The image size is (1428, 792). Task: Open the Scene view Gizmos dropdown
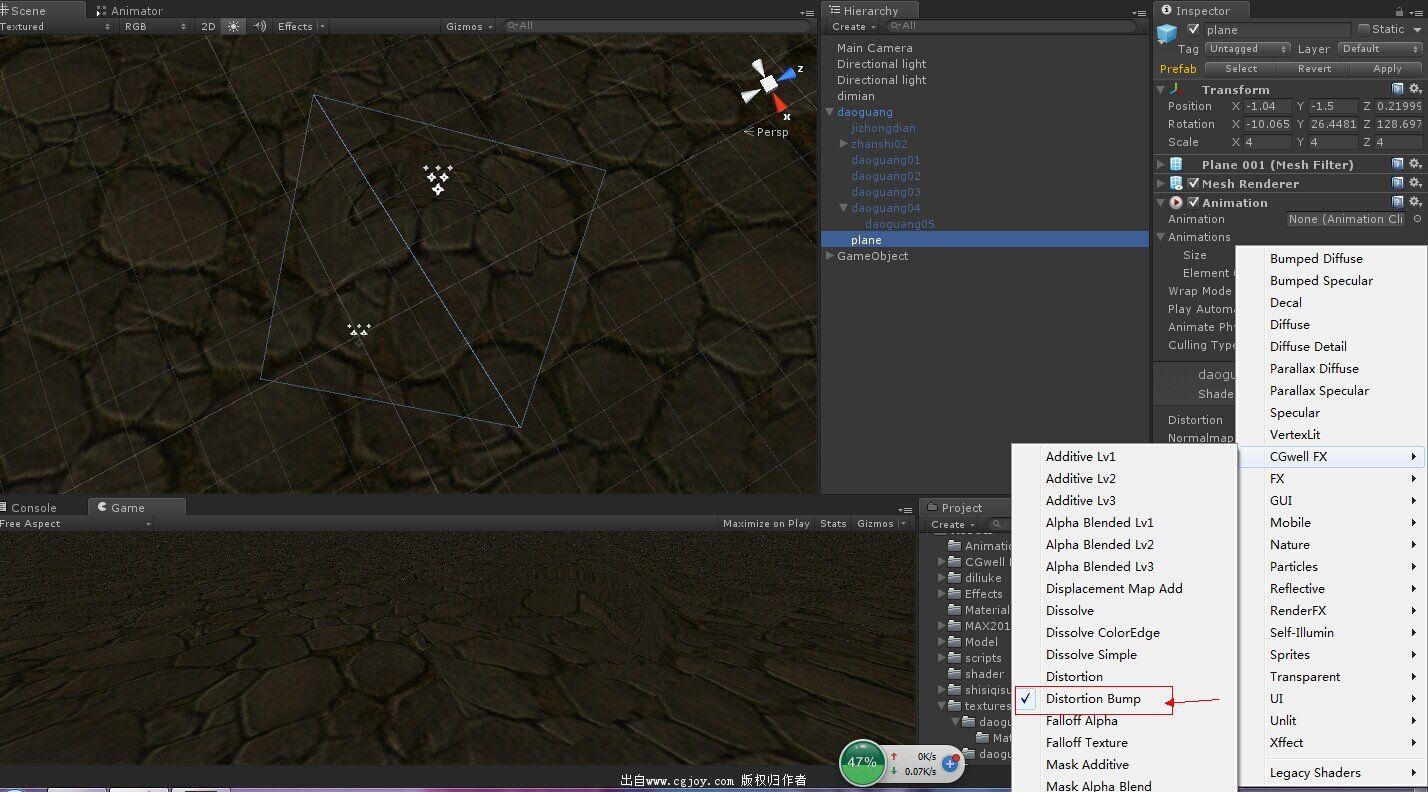[x=470, y=27]
